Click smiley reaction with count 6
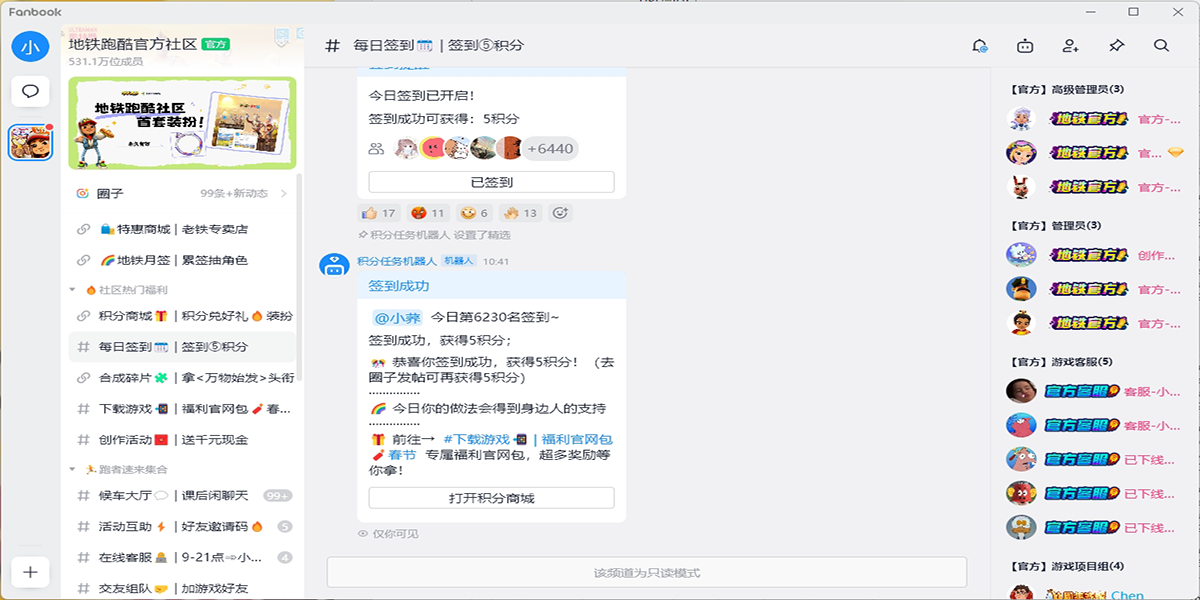This screenshot has height=600, width=1200. (475, 213)
